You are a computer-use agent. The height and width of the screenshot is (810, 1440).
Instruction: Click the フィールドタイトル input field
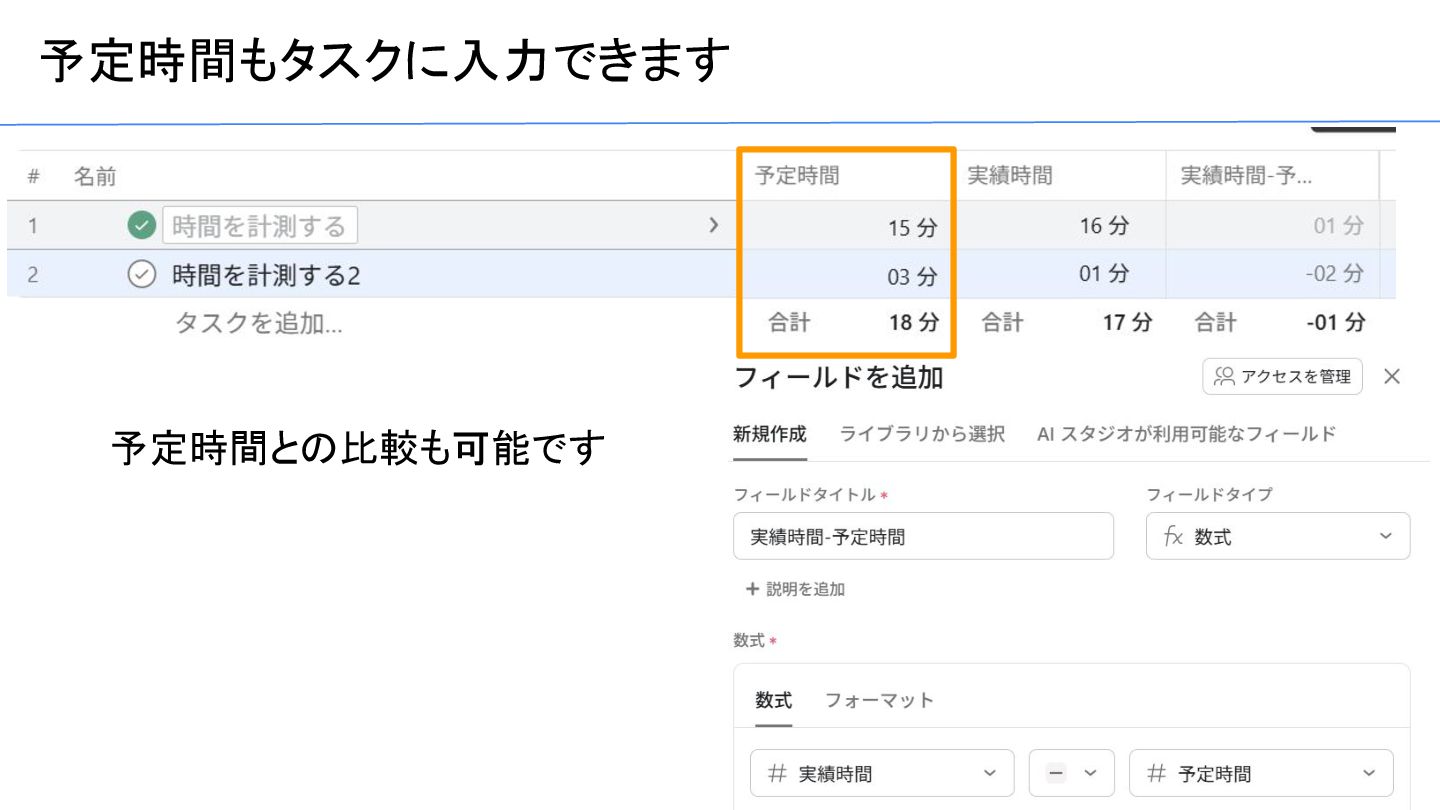[x=922, y=537]
